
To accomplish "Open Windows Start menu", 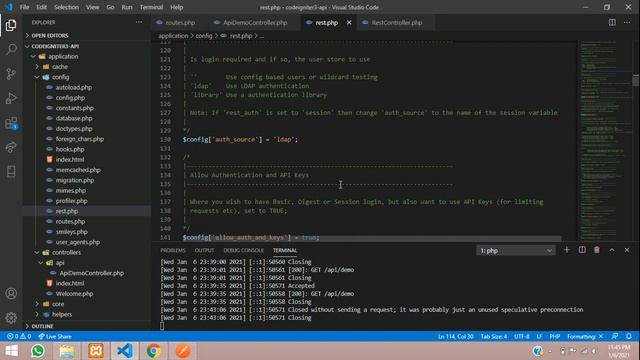I will point(11,351).
